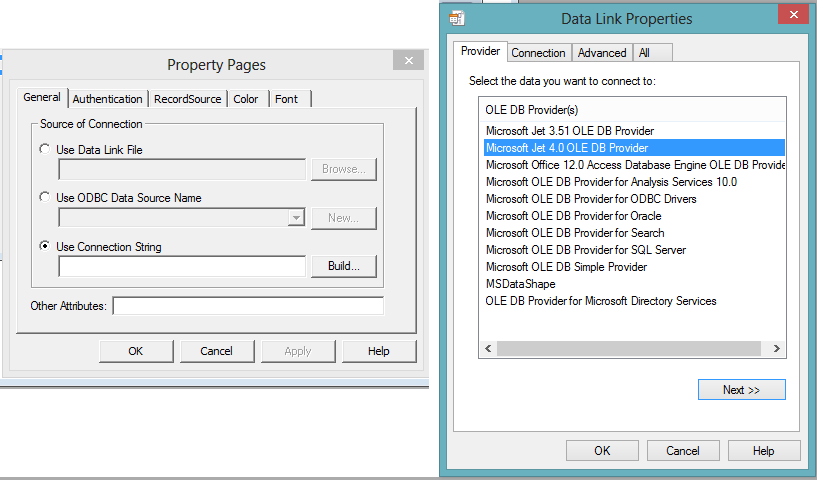Click the provider list horizontal scrollbar thumb
817x480 pixels.
(629, 348)
